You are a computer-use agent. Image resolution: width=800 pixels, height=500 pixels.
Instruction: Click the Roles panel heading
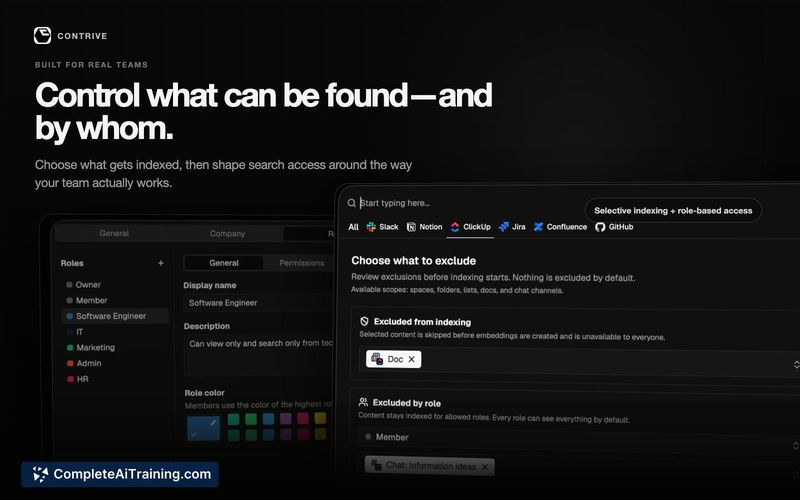(x=72, y=263)
